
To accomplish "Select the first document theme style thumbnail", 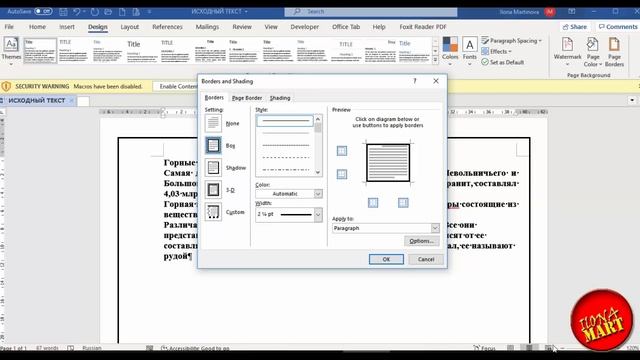I will point(40,51).
